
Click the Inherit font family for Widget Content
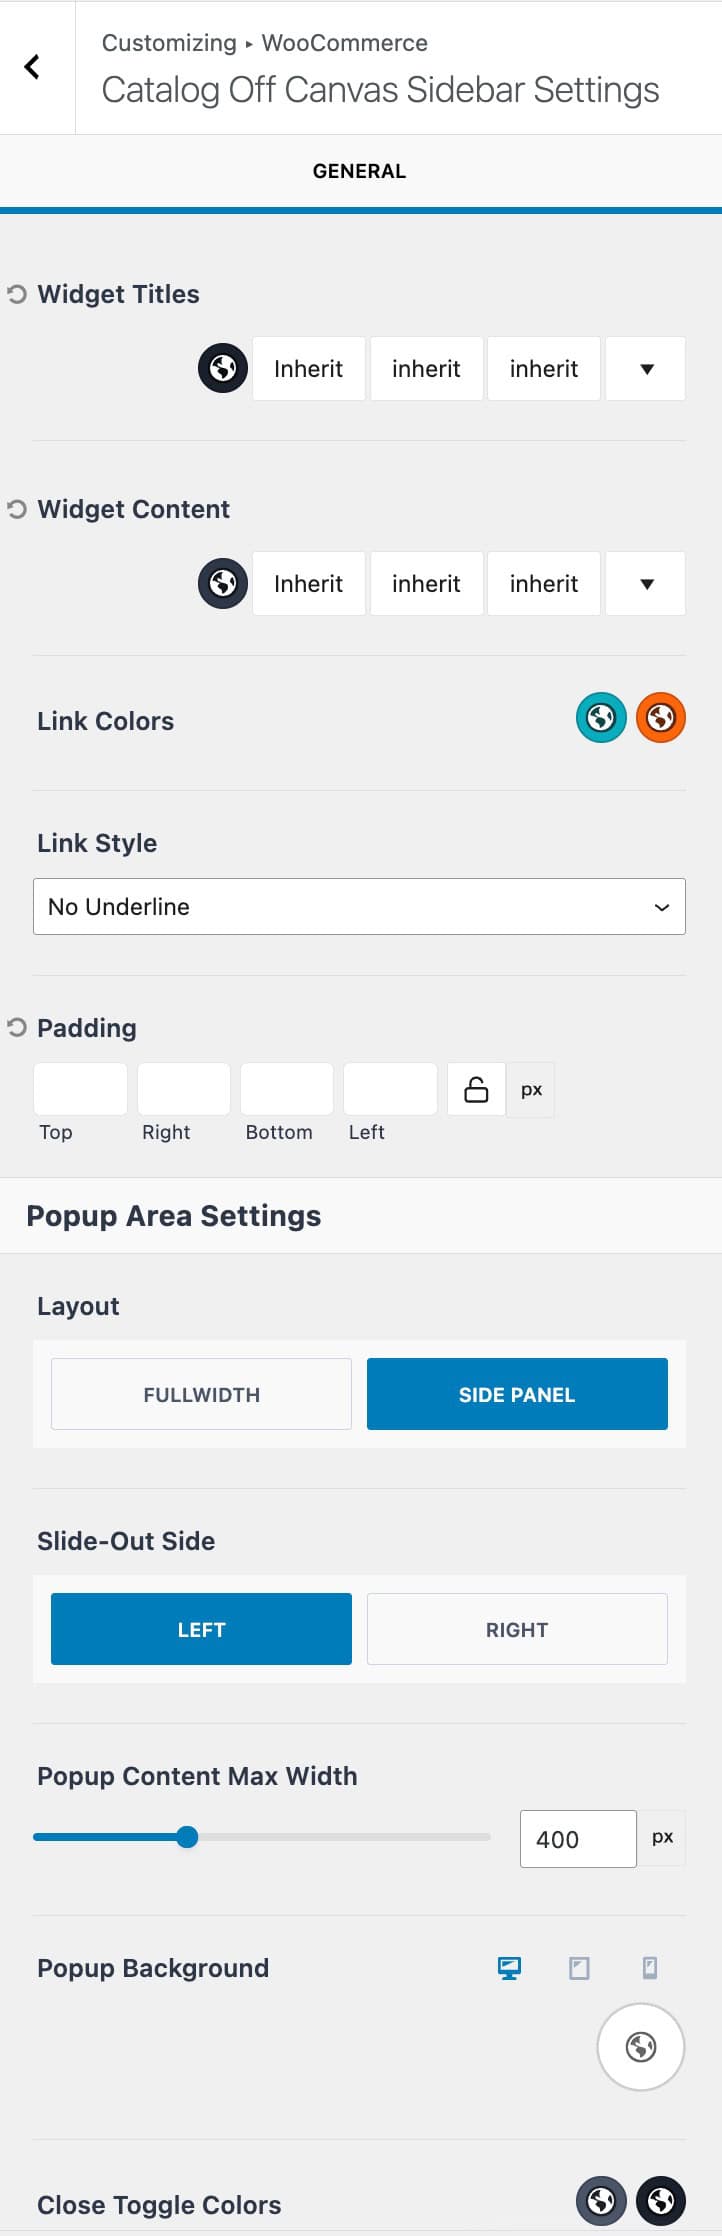pos(308,583)
